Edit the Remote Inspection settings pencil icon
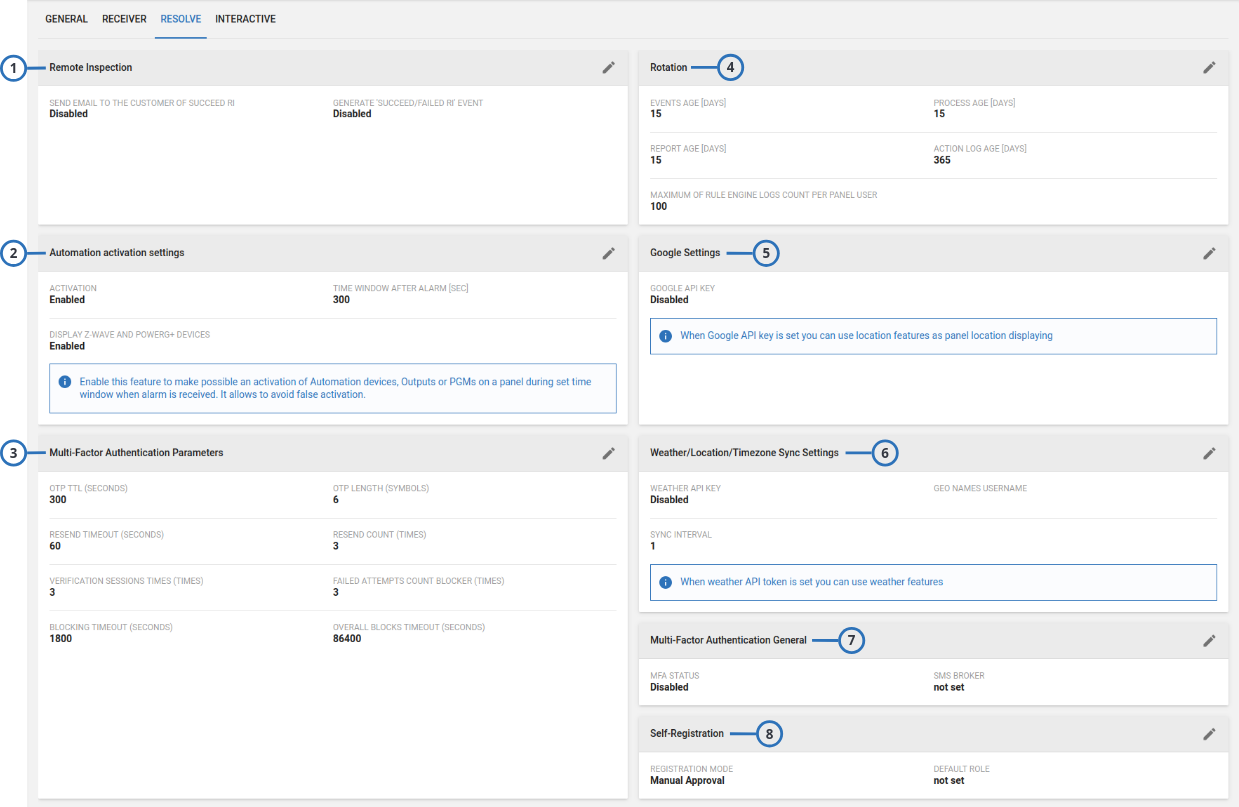Viewport: 1239px width, 807px height. (608, 68)
